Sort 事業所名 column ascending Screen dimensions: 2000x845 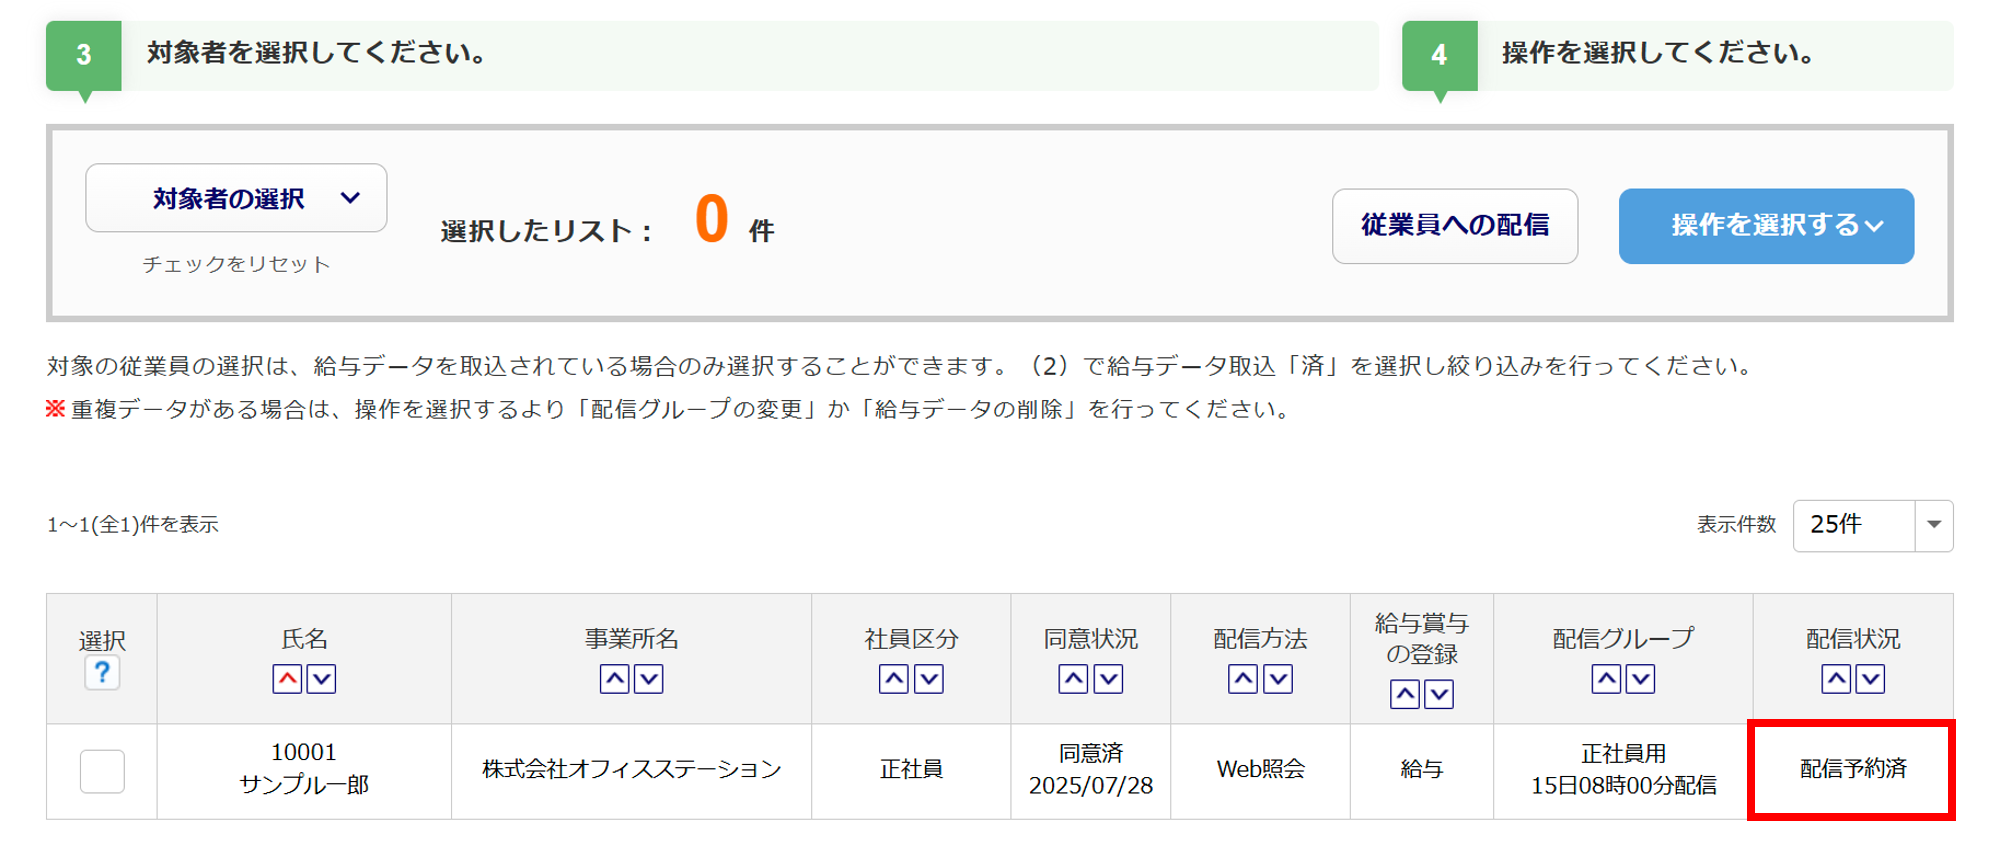(x=614, y=679)
